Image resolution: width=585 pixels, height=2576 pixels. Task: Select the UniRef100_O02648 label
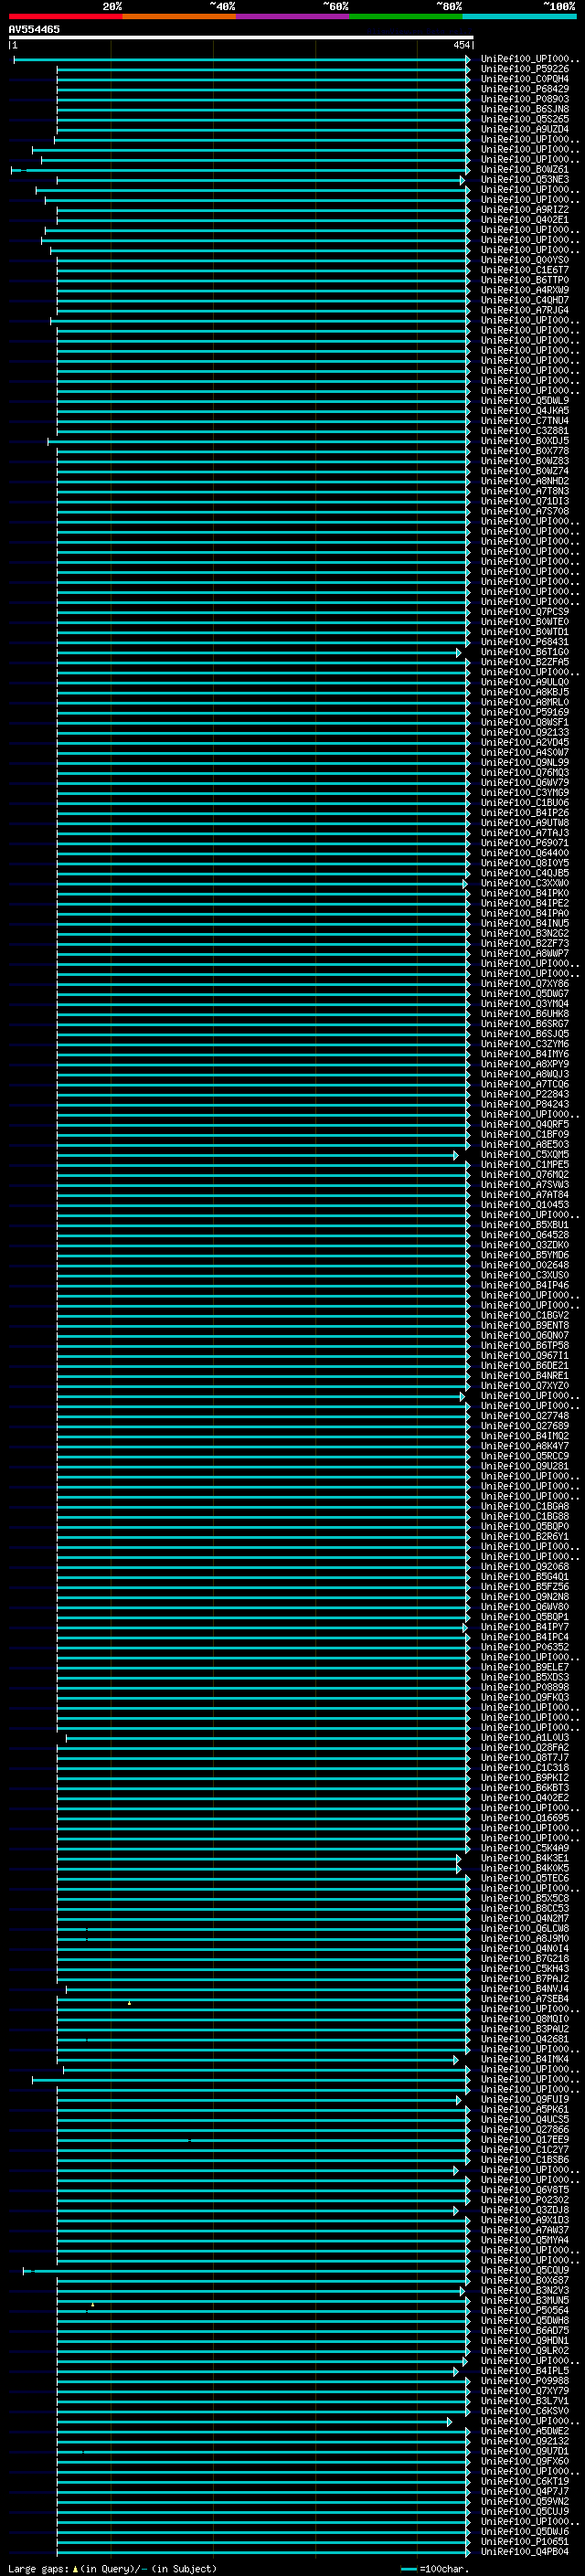pyautogui.click(x=525, y=1265)
